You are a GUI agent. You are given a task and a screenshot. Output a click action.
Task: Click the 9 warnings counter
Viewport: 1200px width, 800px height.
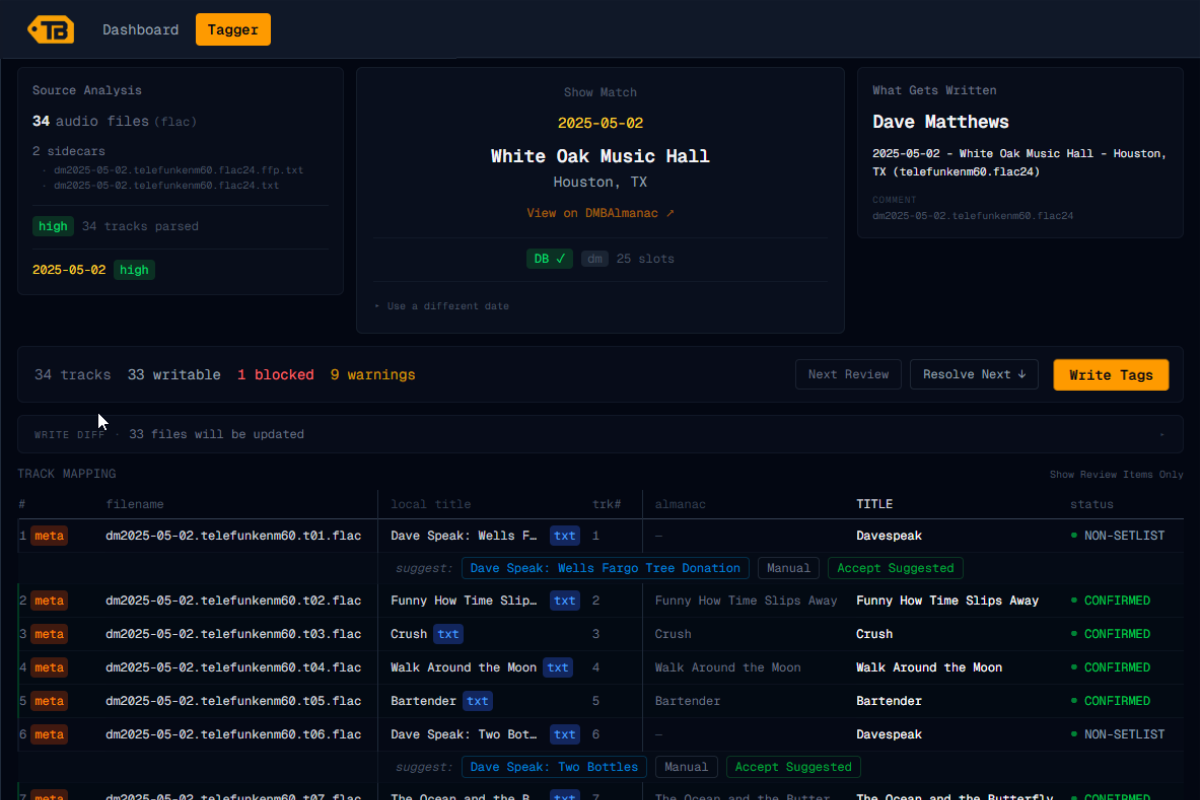point(372,375)
